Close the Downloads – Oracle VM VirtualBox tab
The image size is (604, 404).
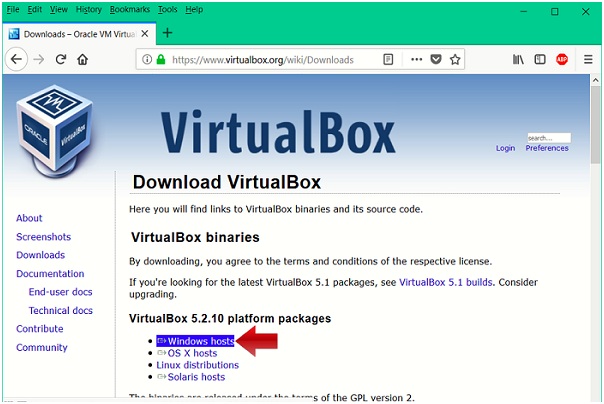coord(145,34)
